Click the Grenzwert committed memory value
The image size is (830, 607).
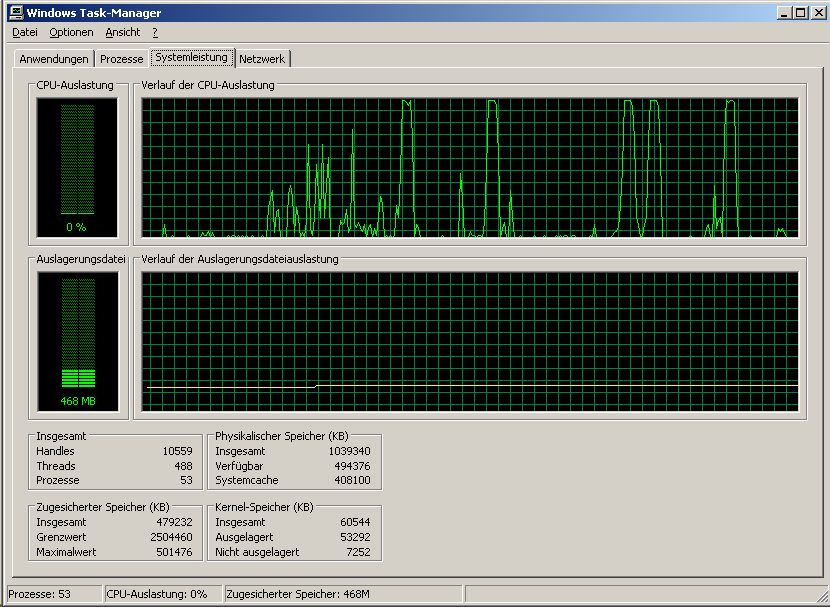coord(173,537)
